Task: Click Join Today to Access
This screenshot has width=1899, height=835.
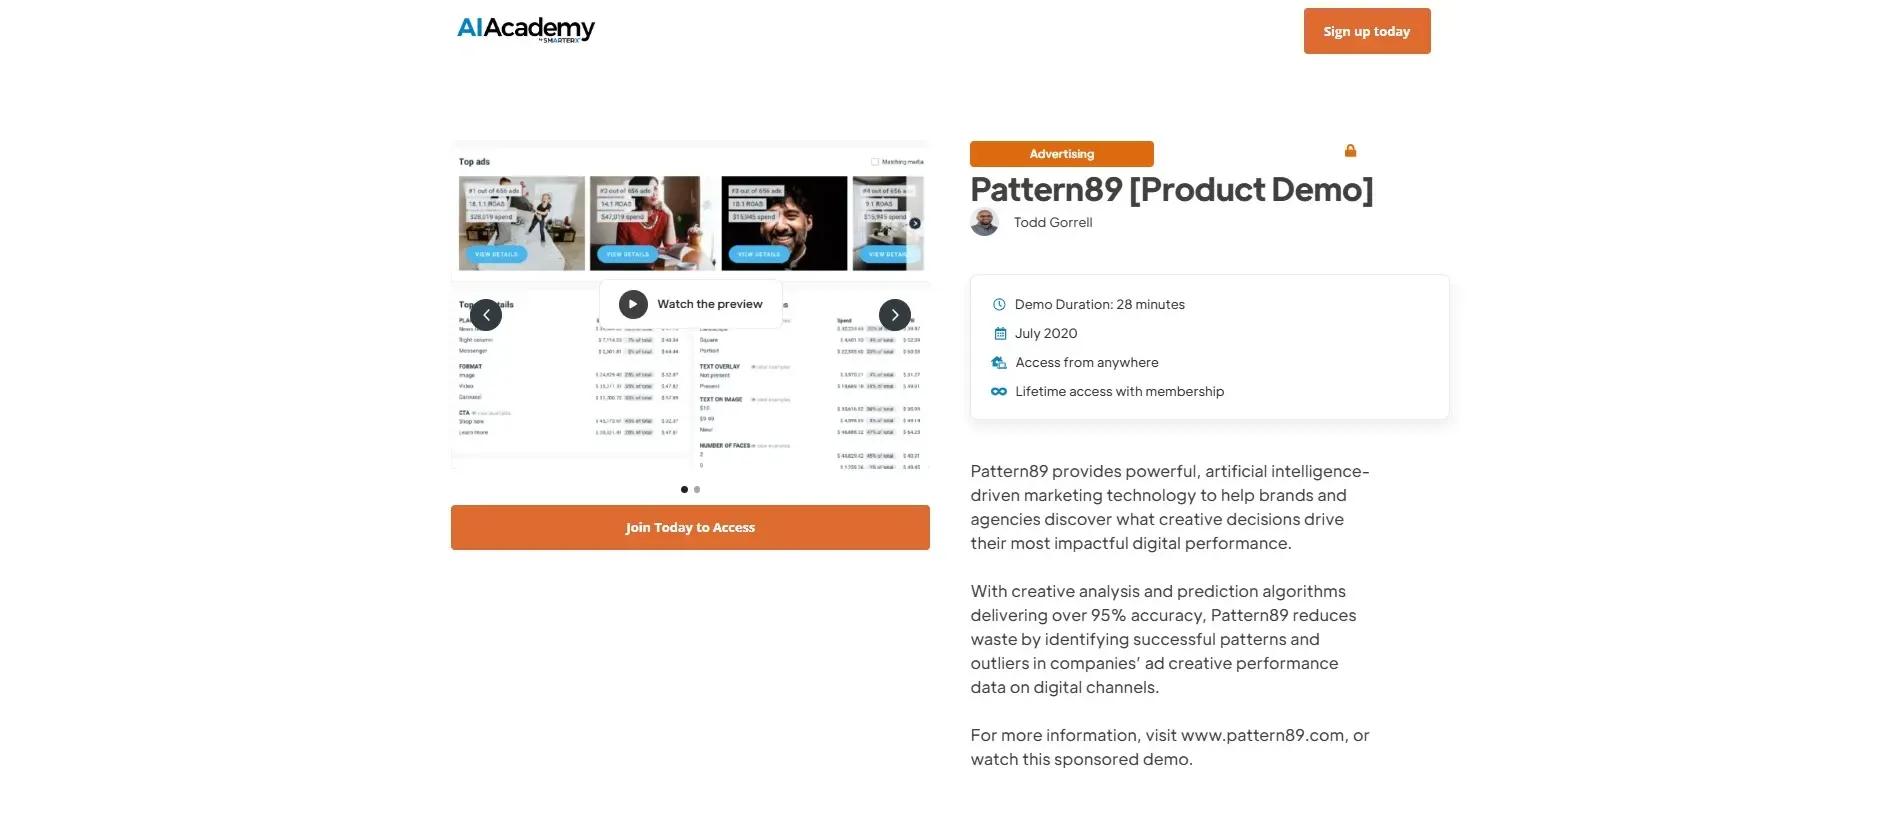Action: coord(690,527)
